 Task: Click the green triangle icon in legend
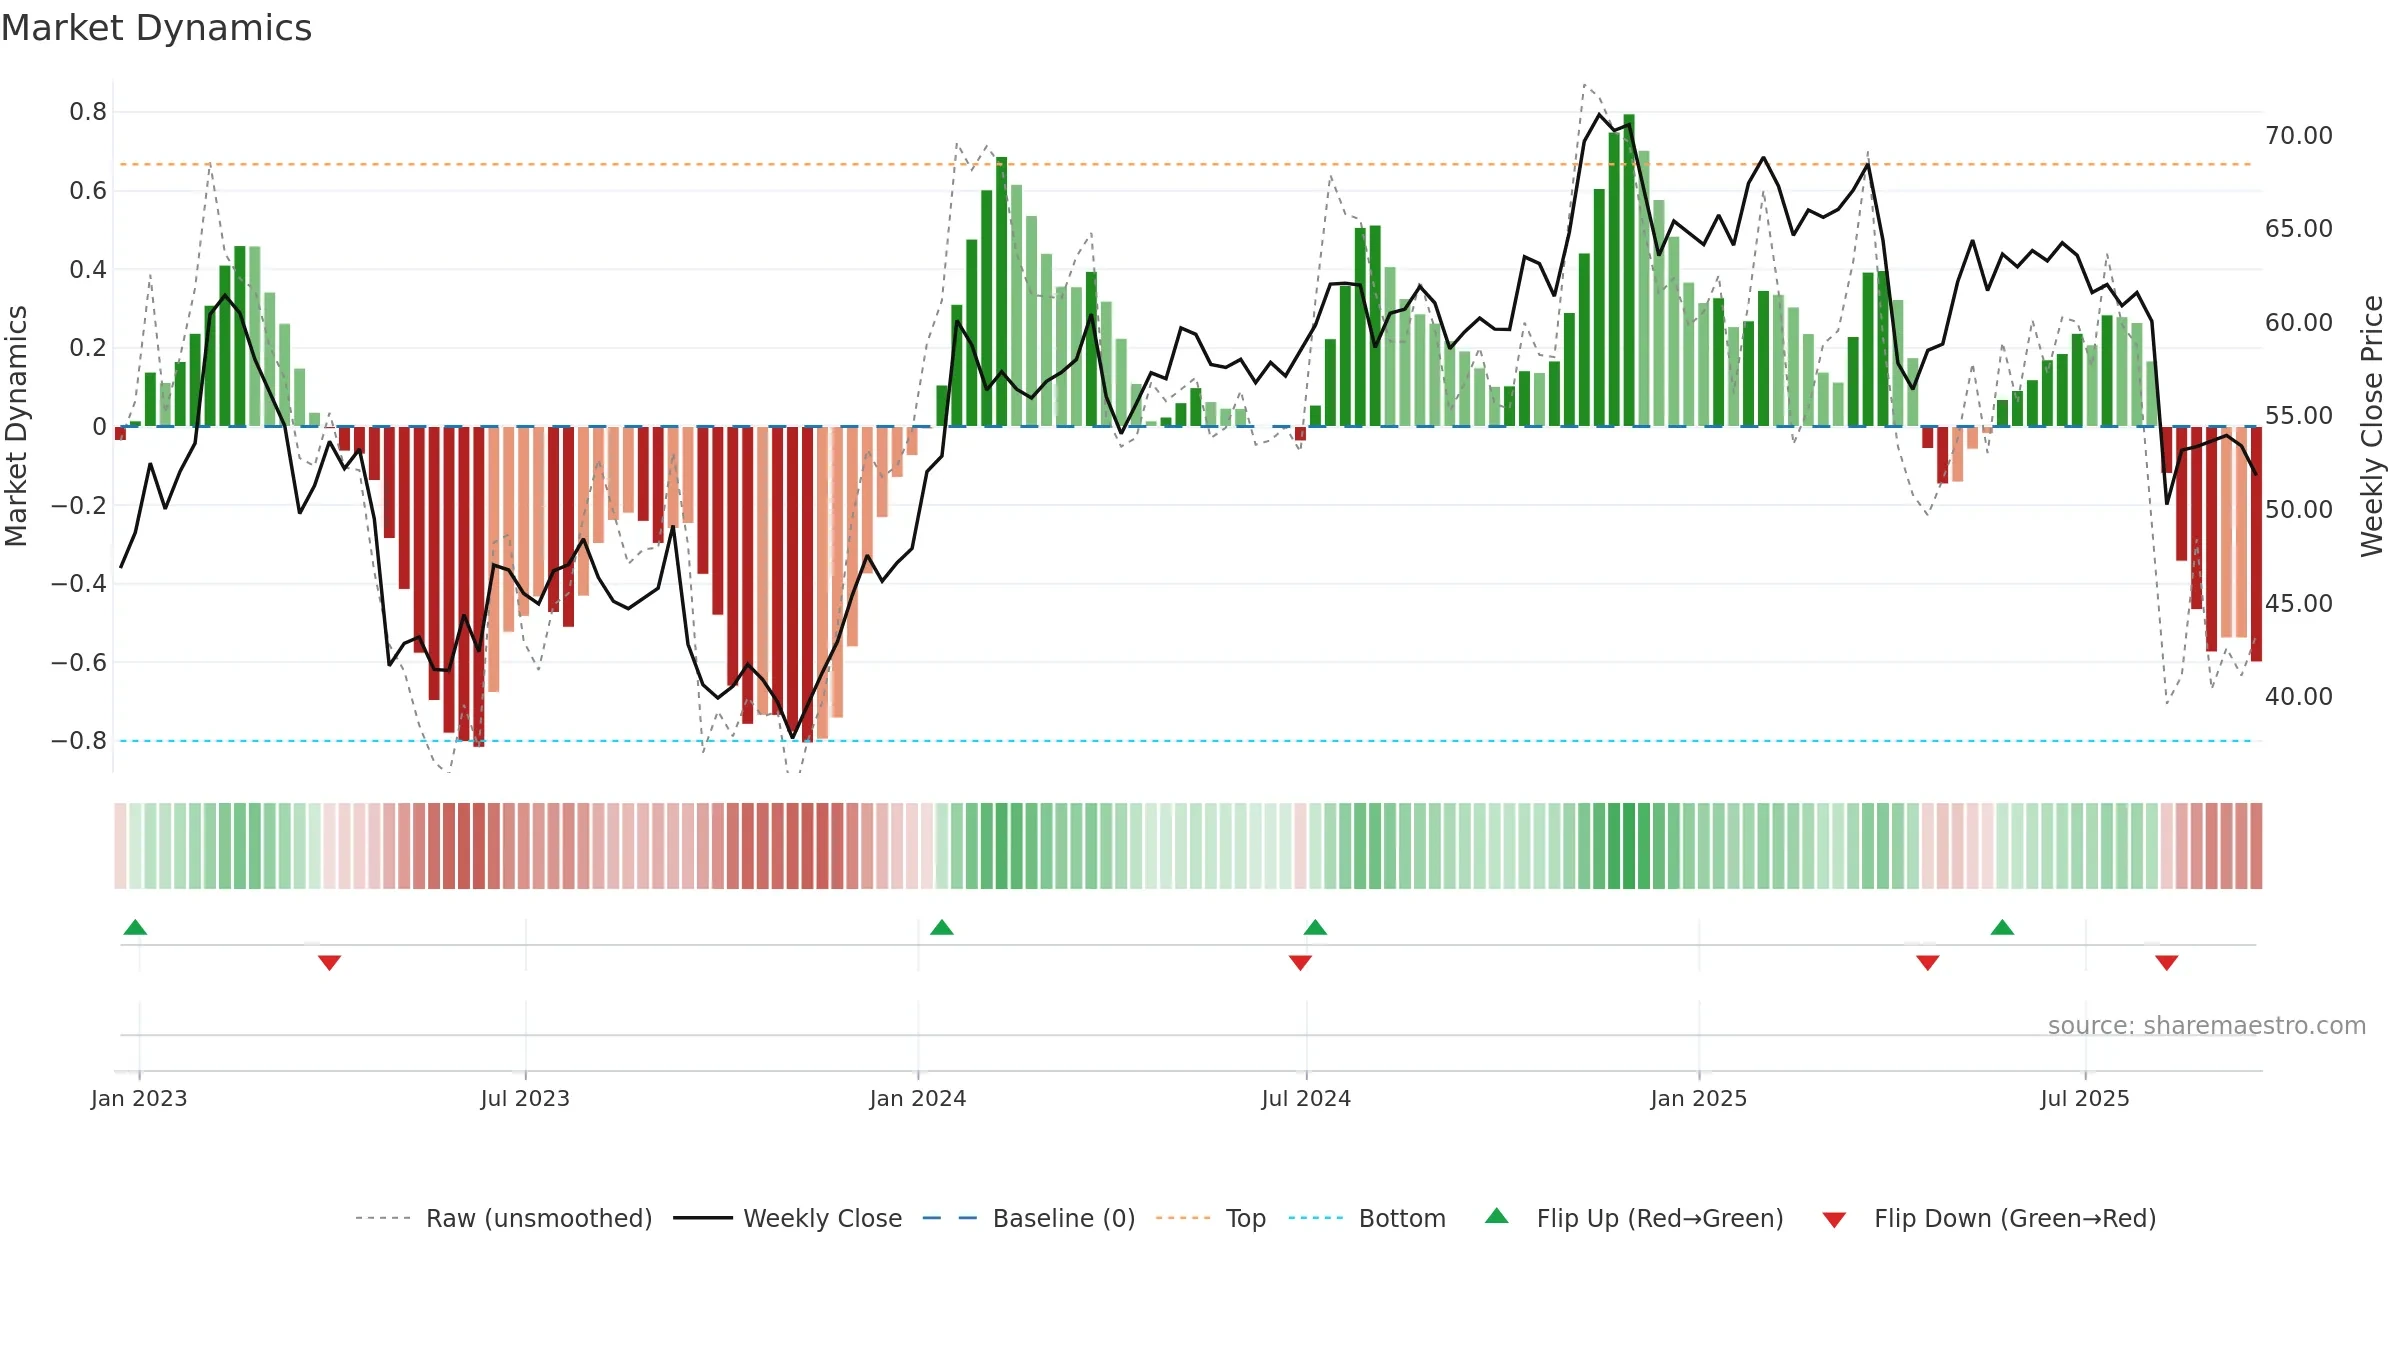pos(1497,1216)
